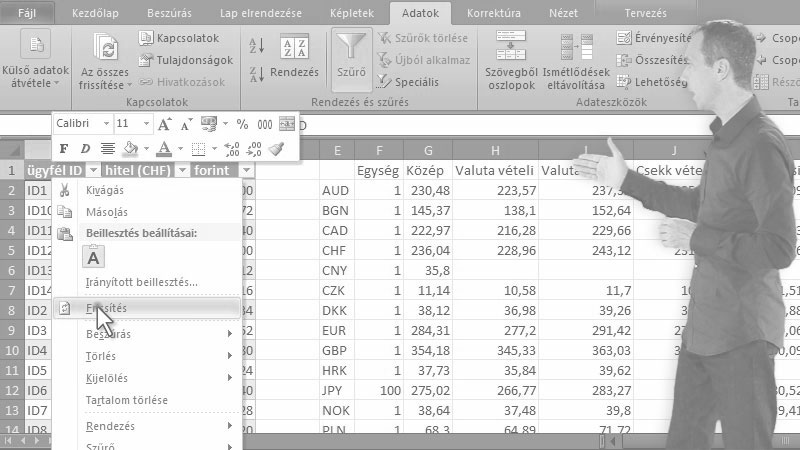Image resolution: width=800 pixels, height=450 pixels.
Task: Click Szűrők törlése
Action: pos(422,38)
